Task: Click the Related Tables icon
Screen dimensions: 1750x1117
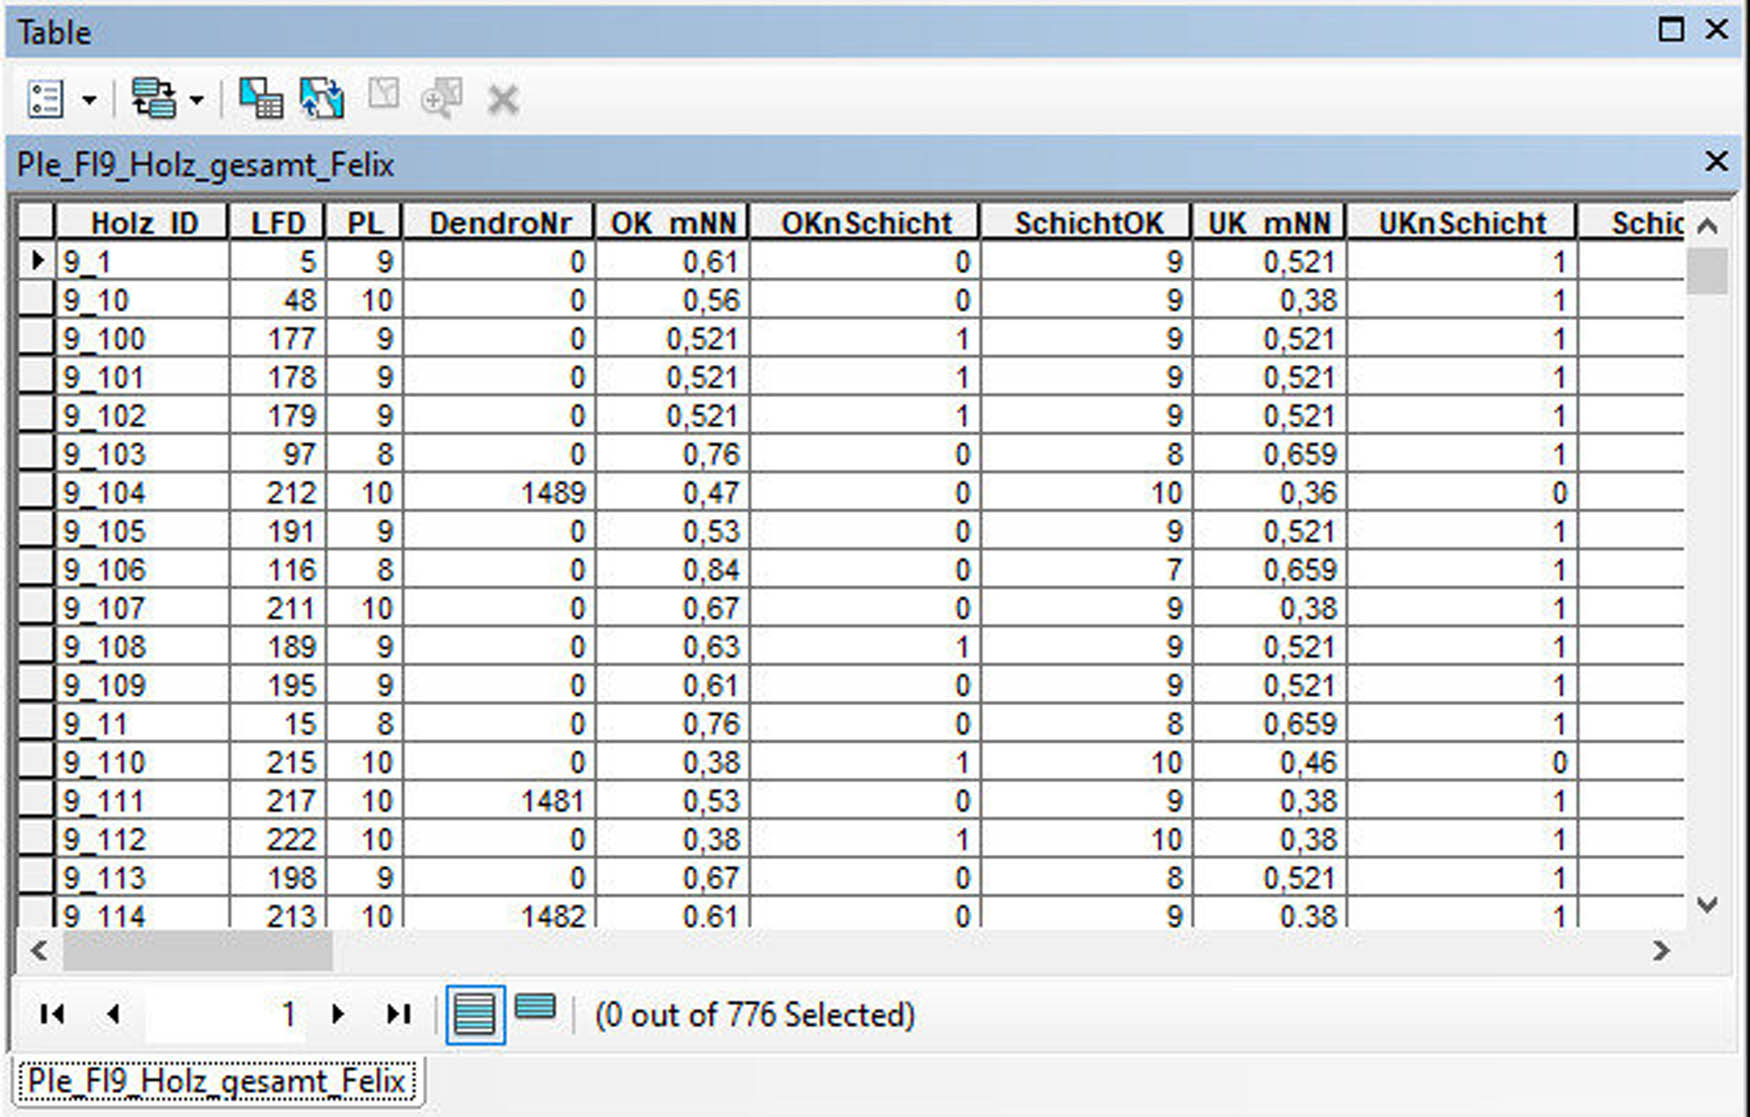Action: (153, 99)
